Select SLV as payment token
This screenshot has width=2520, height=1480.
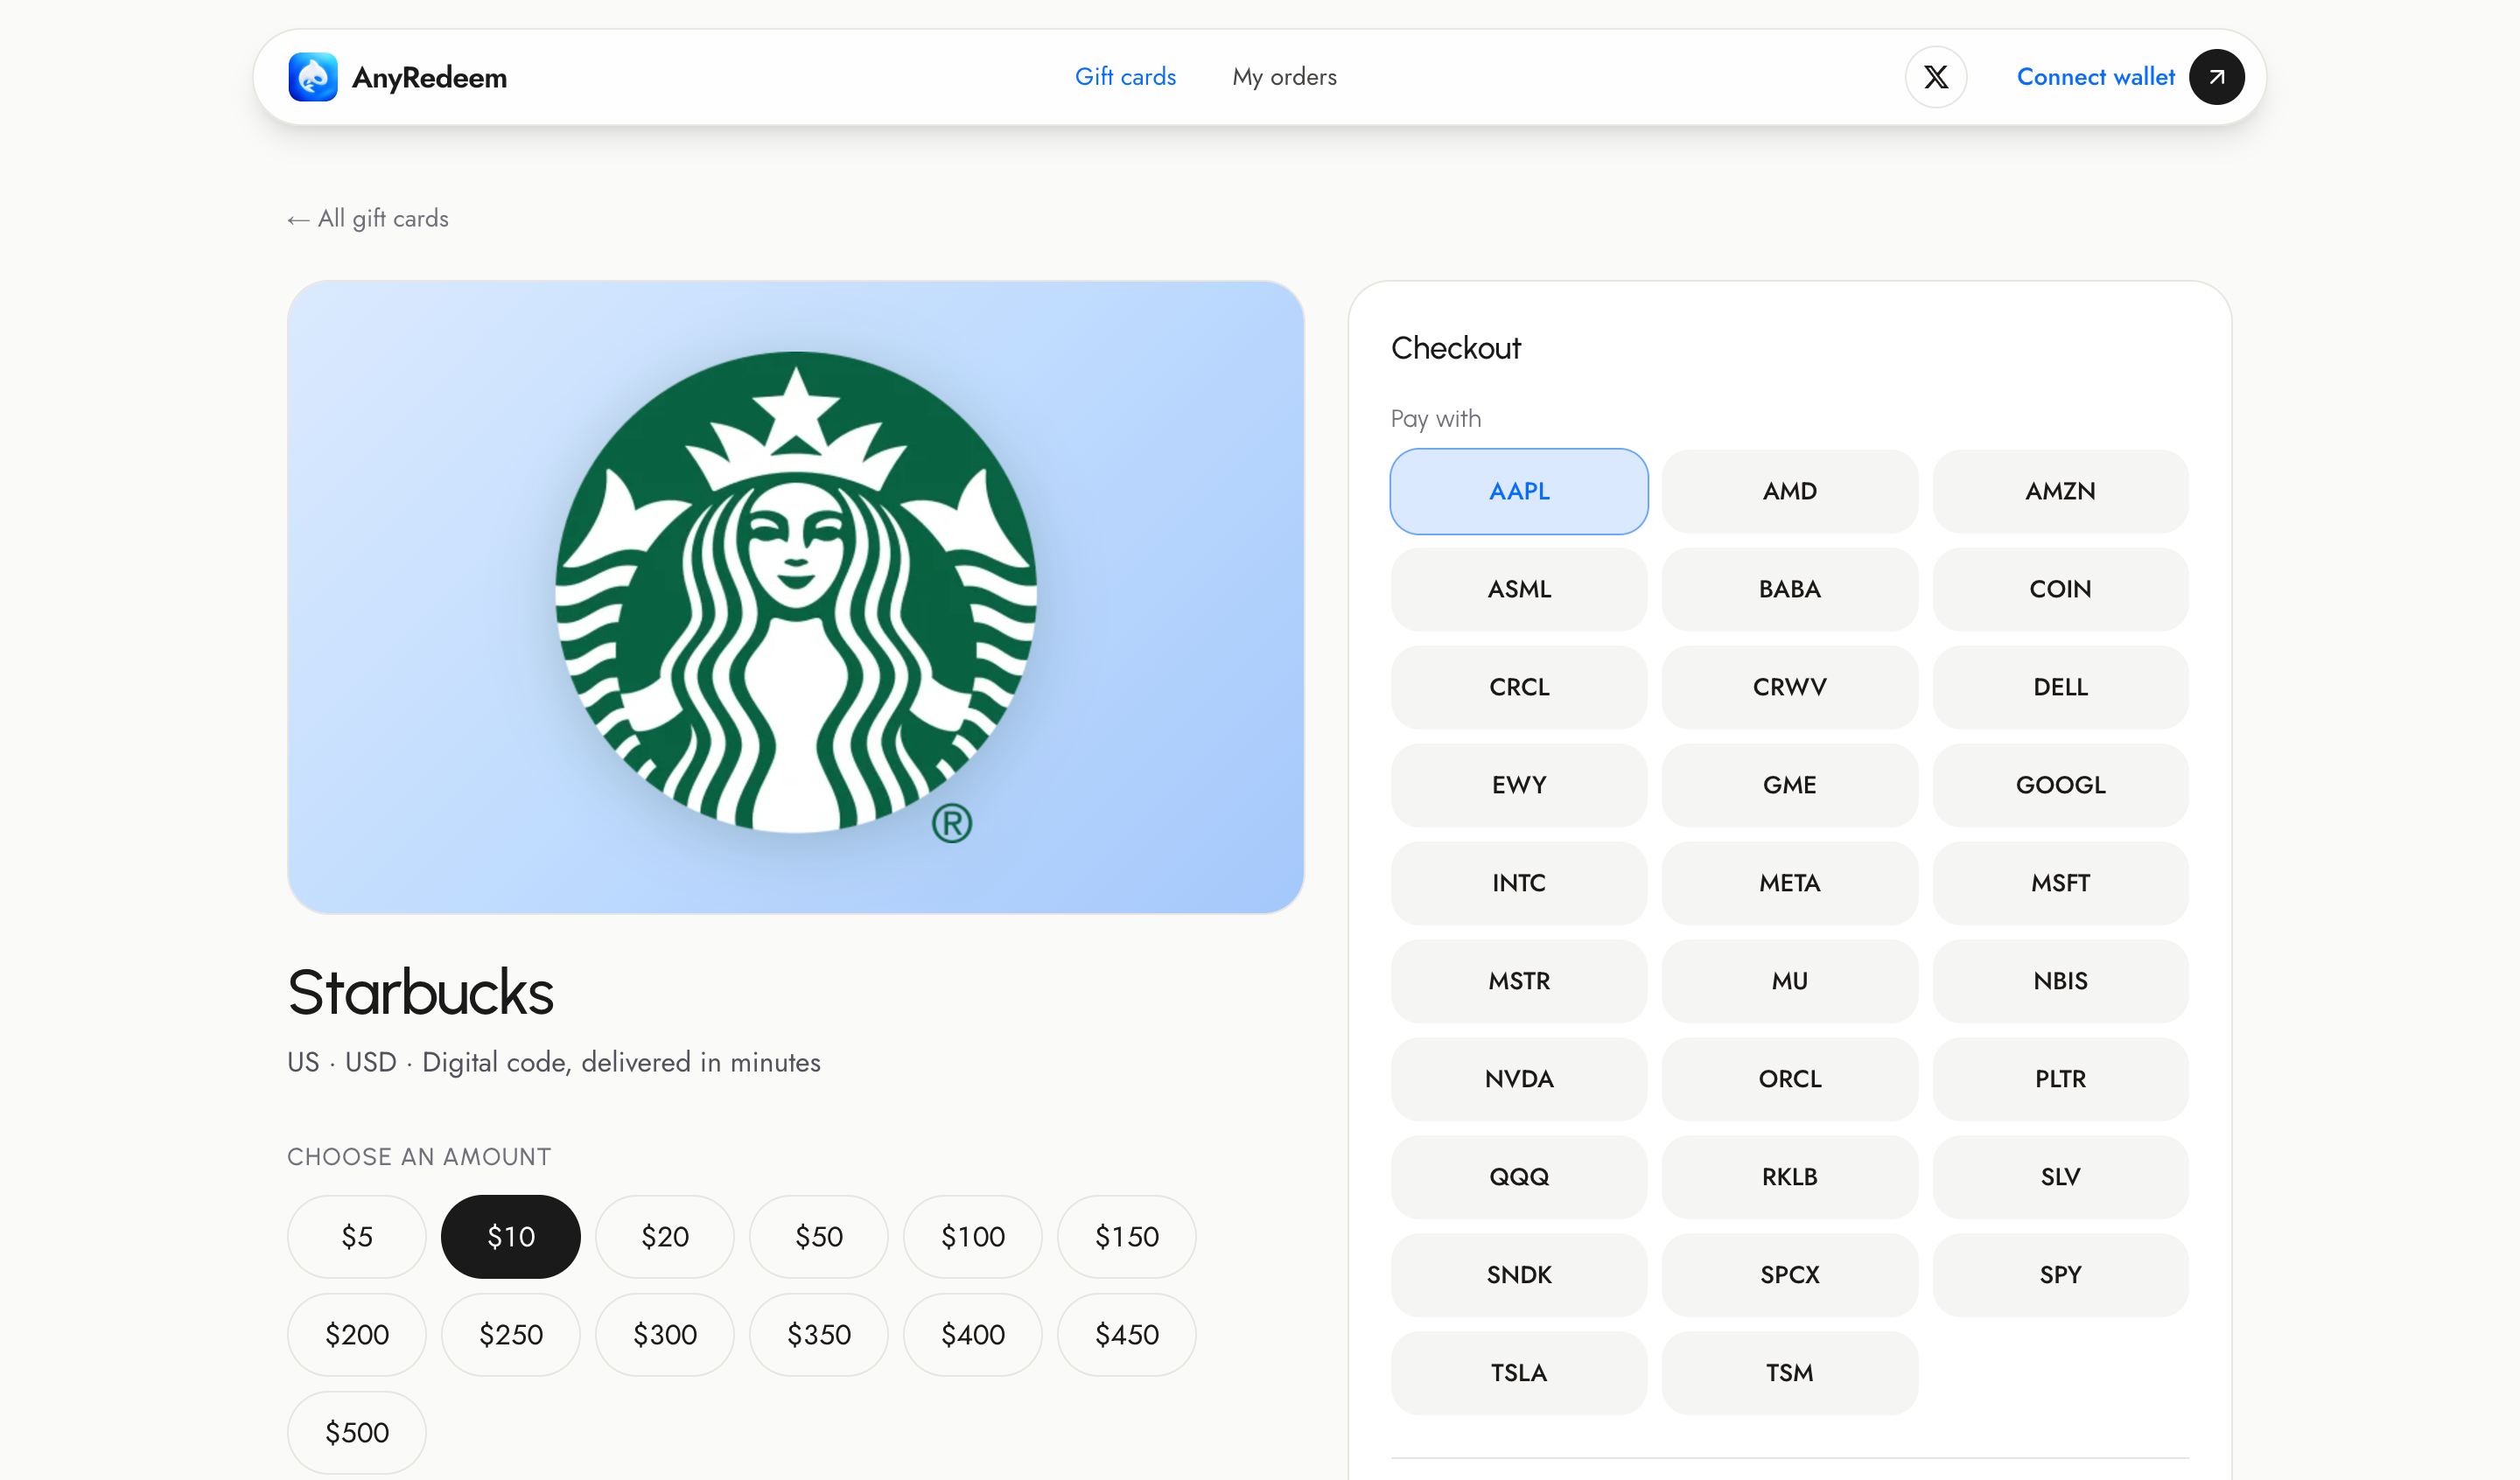[2060, 1177]
